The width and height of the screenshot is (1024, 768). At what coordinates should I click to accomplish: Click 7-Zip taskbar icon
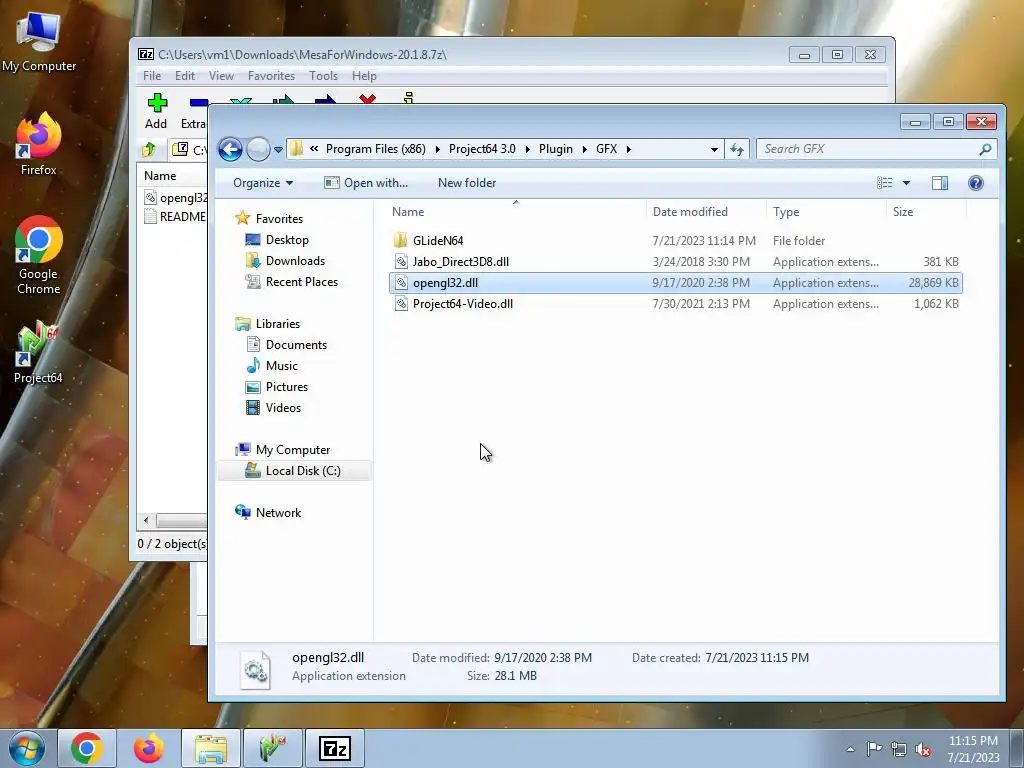pos(335,748)
